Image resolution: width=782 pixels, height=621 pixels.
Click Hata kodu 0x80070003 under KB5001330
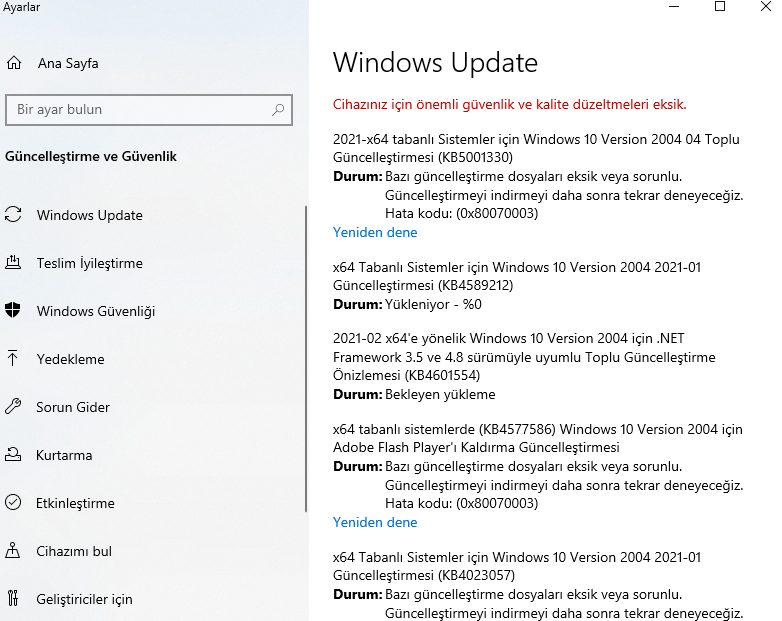coord(461,213)
